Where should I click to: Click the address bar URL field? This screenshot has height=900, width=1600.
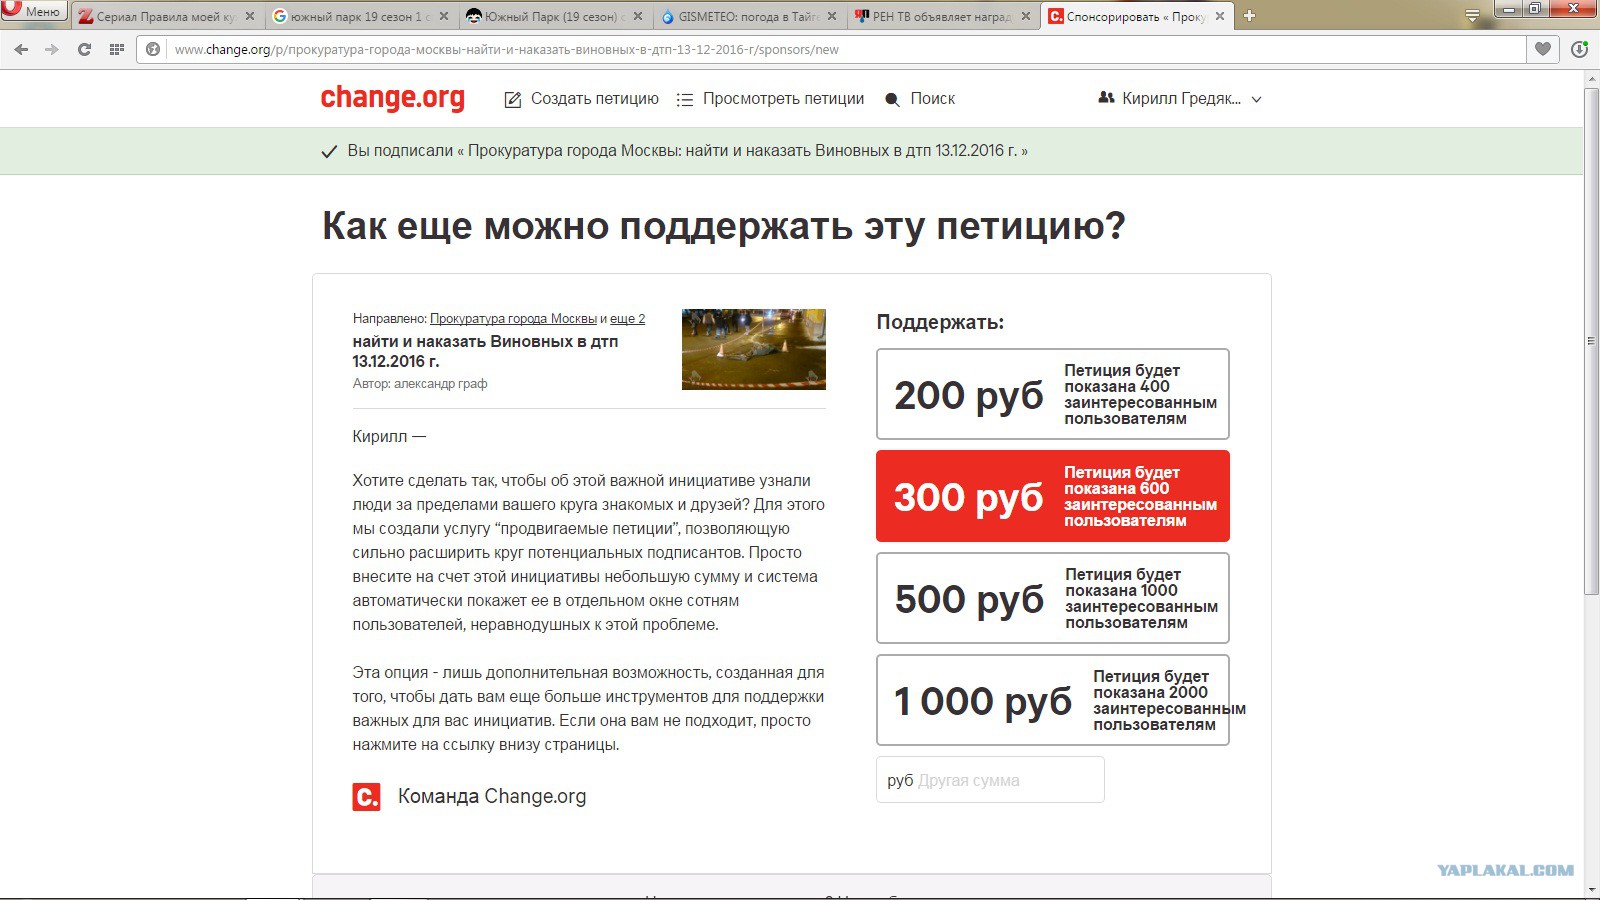[830, 49]
